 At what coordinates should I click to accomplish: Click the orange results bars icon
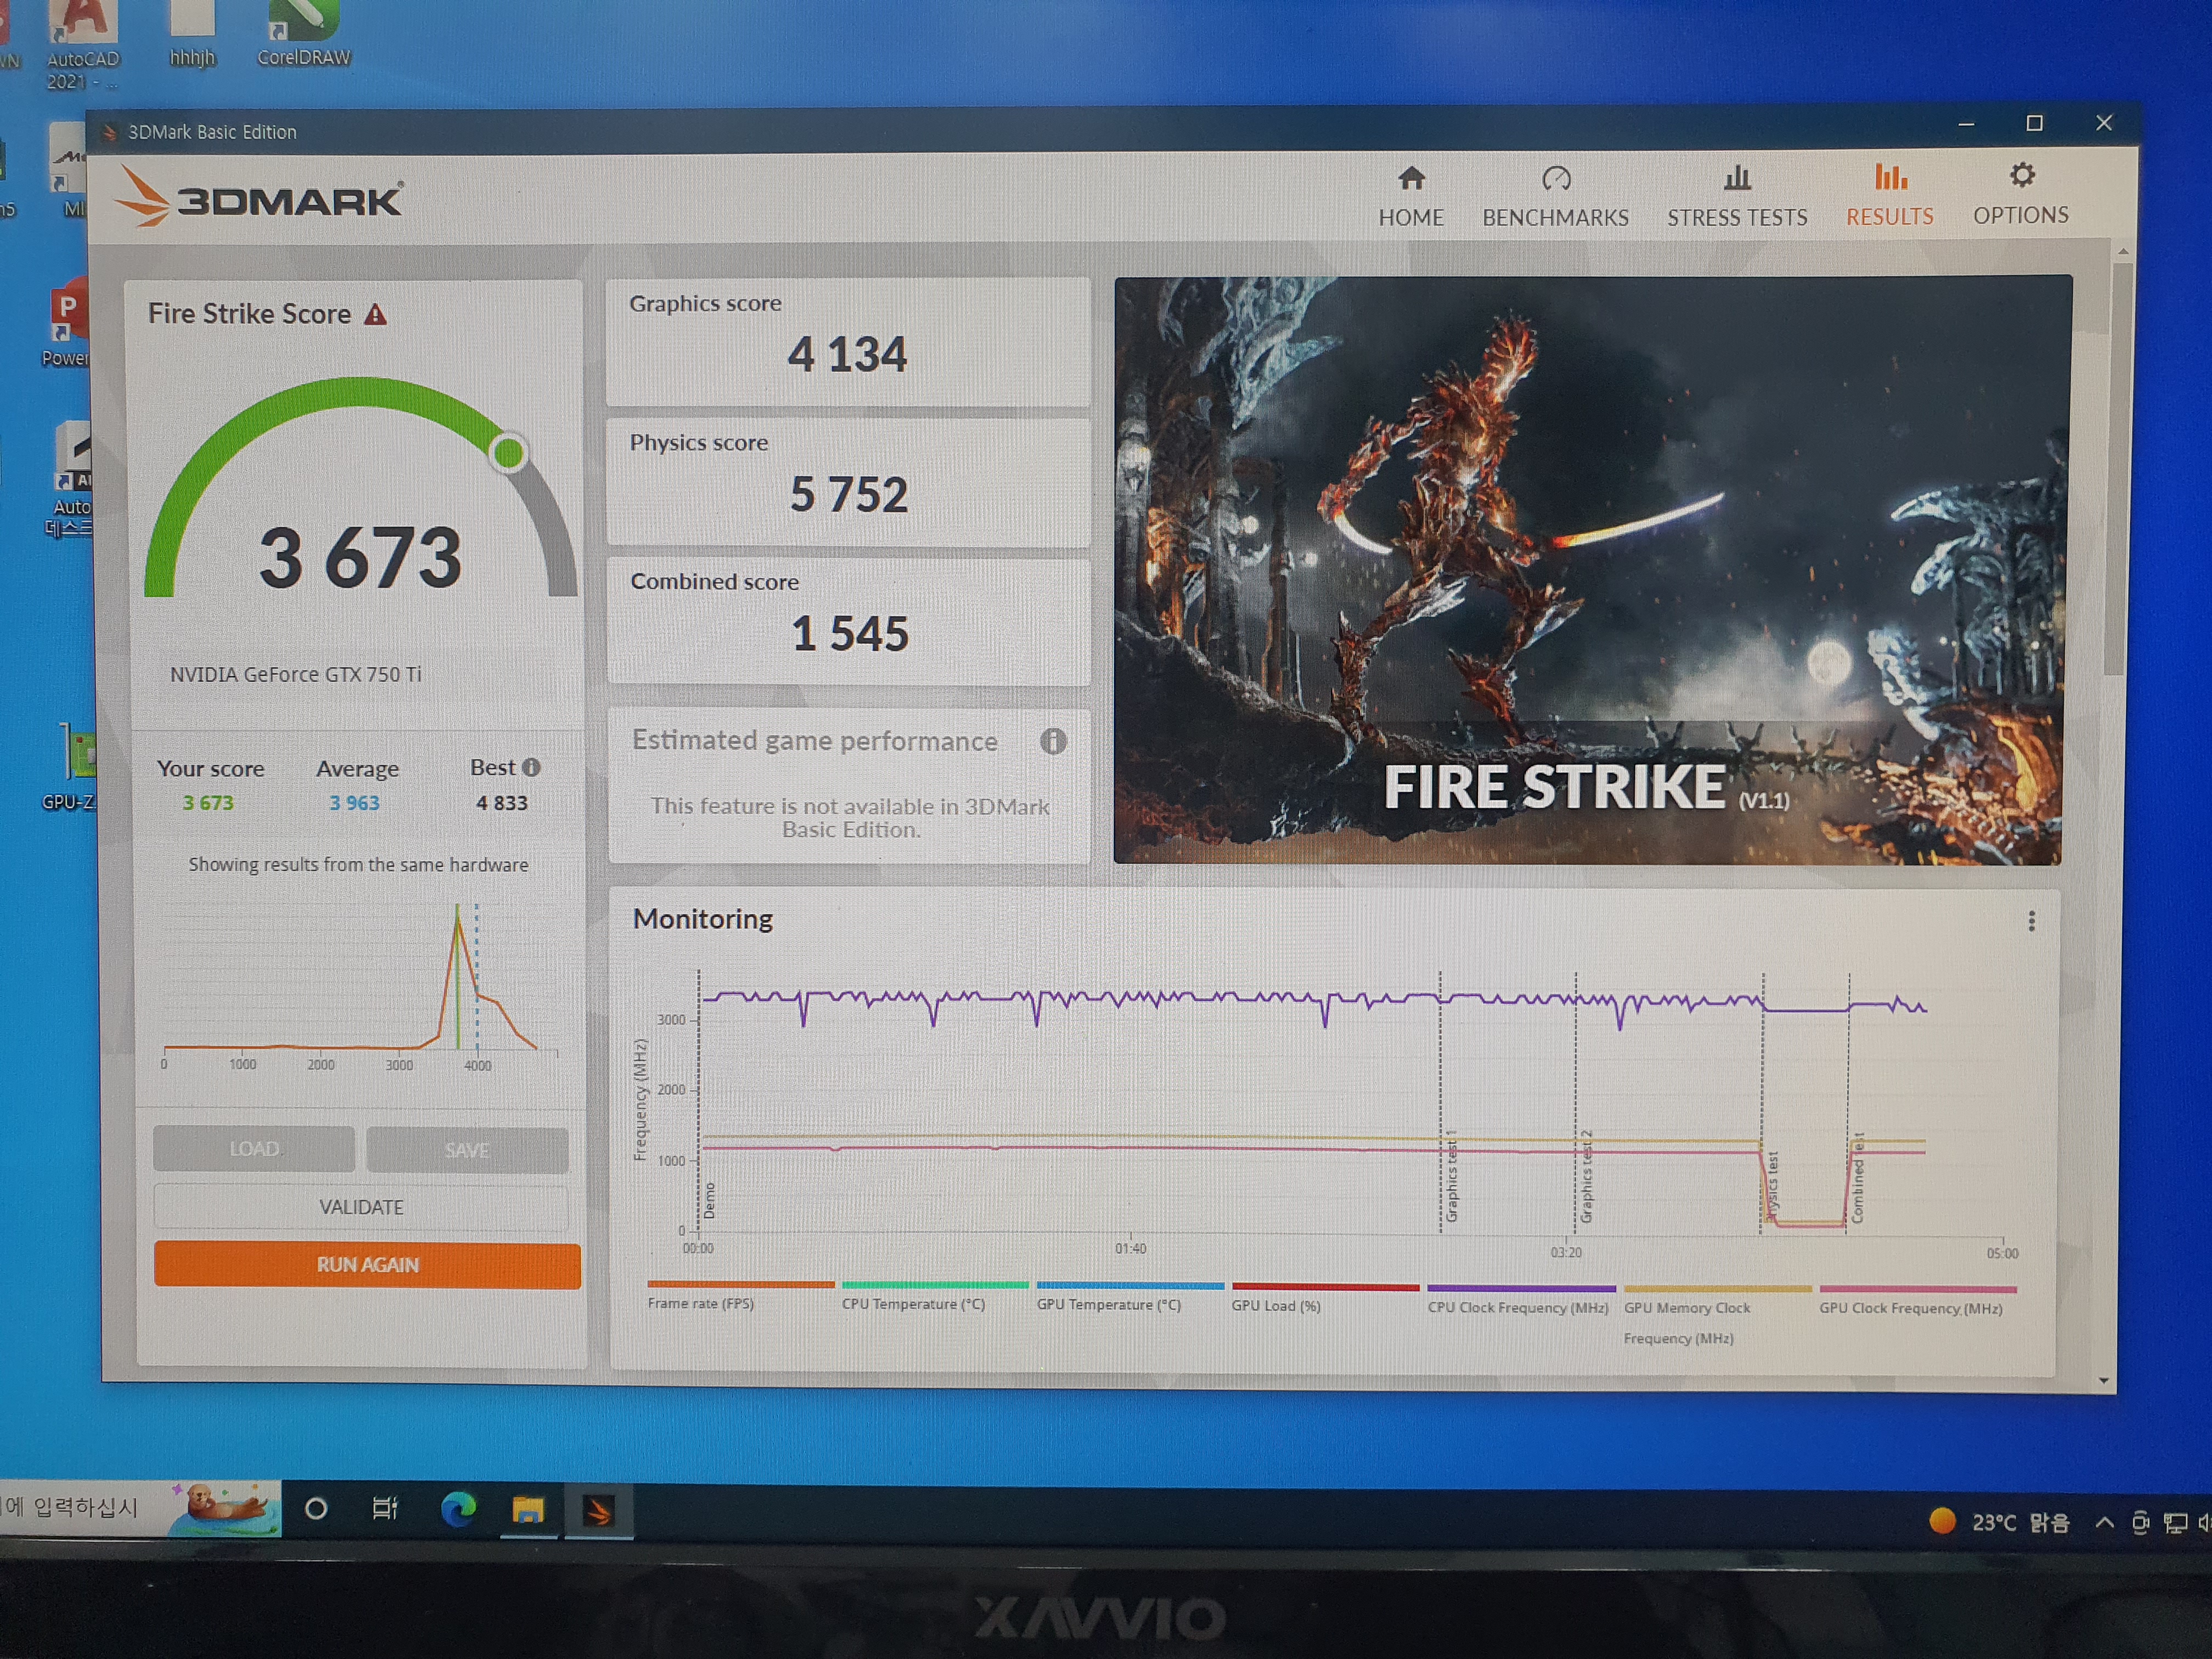pyautogui.click(x=1890, y=177)
